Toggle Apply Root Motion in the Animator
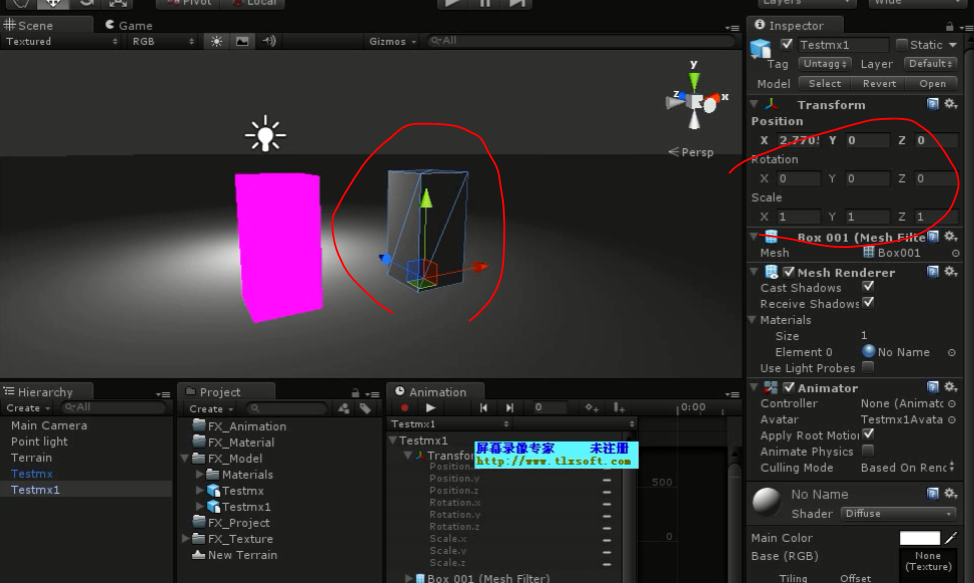974x583 pixels. click(x=868, y=435)
